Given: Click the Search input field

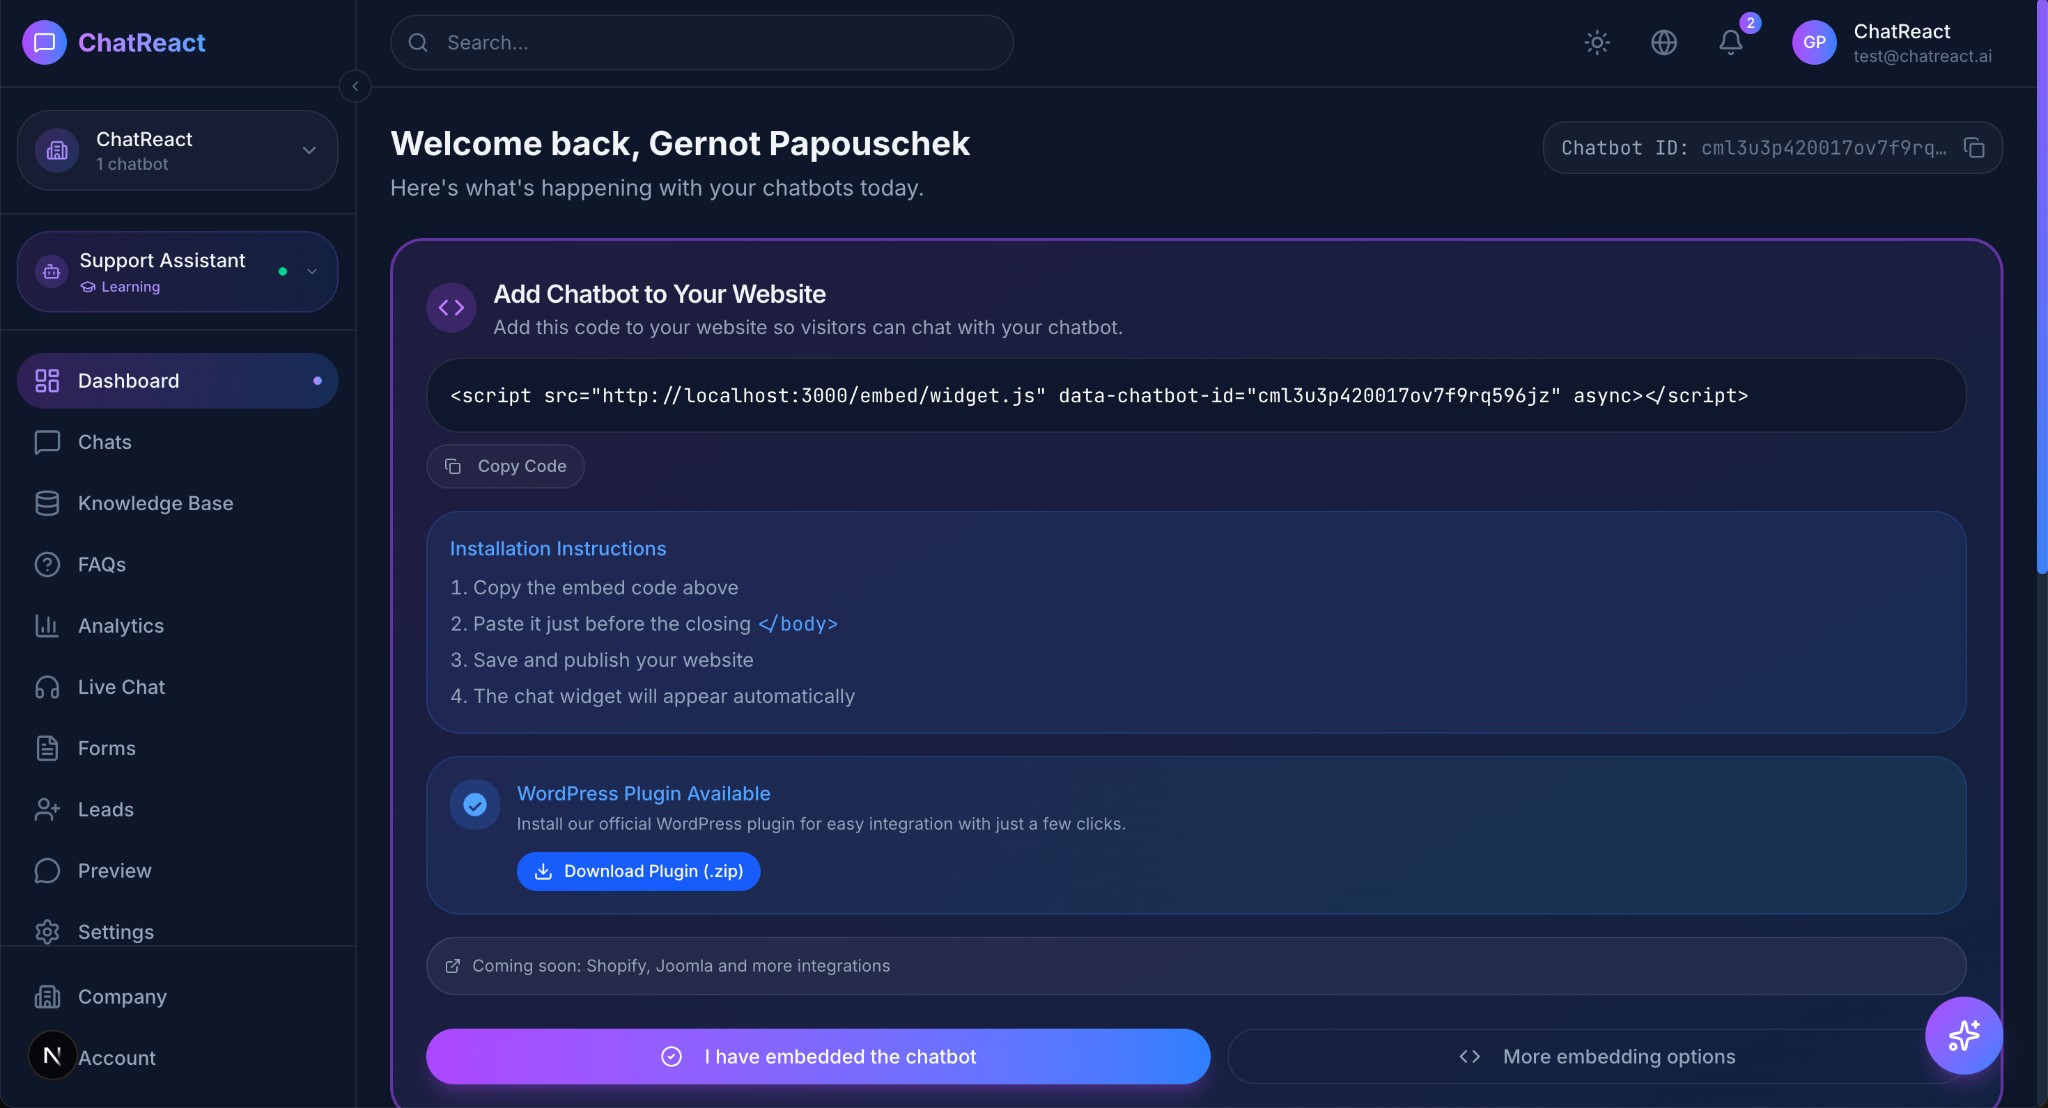Looking at the screenshot, I should click(x=700, y=42).
